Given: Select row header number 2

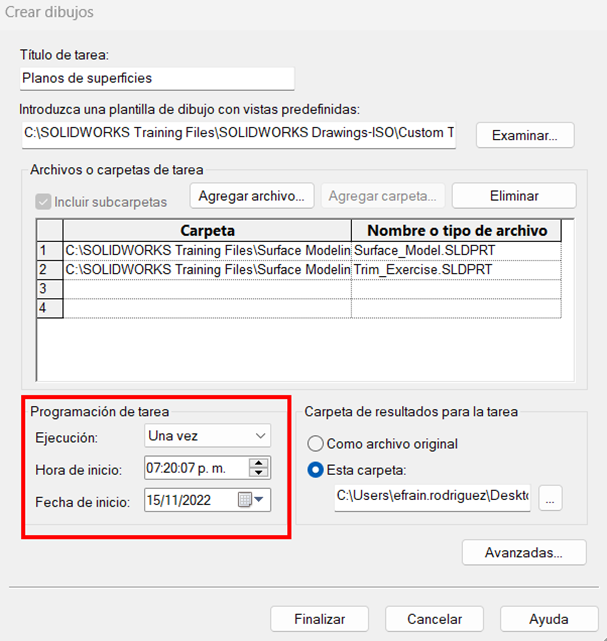Looking at the screenshot, I should point(49,270).
